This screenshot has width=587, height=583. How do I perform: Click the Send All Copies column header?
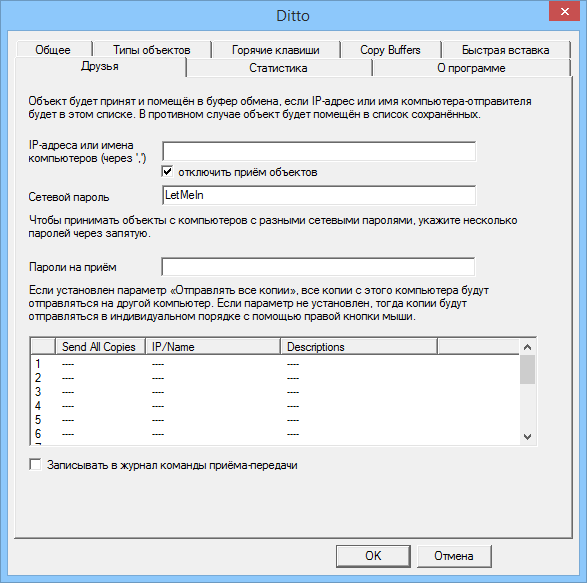pyautogui.click(x=100, y=347)
